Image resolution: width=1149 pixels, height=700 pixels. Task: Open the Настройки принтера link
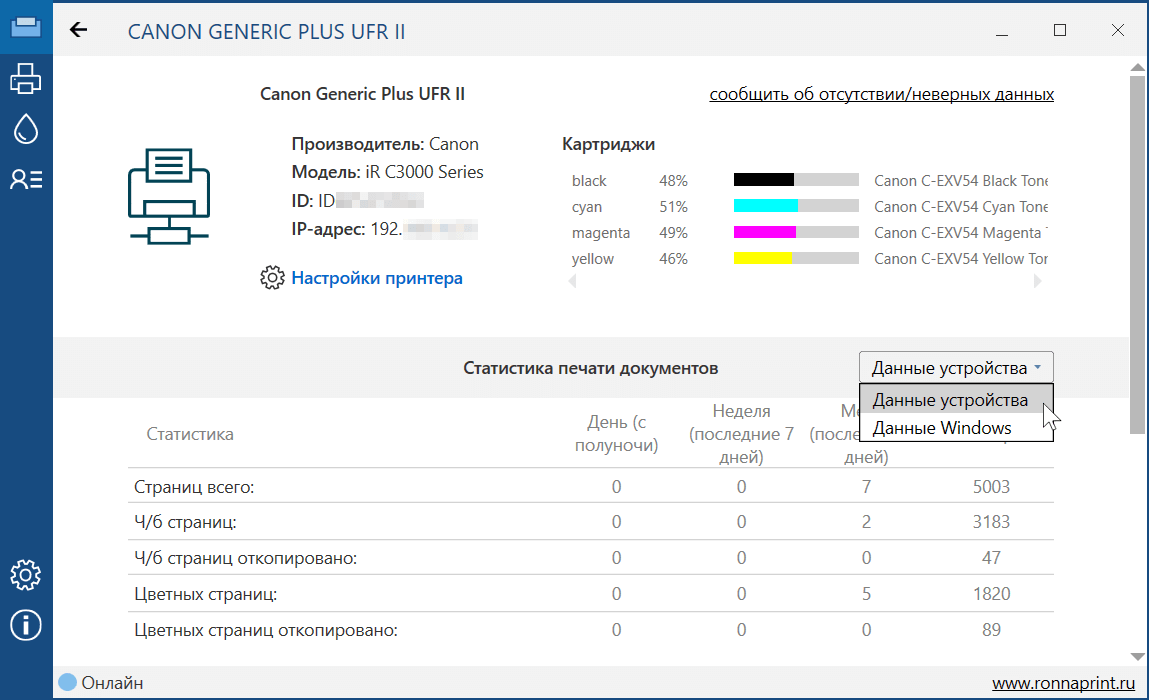pos(377,278)
